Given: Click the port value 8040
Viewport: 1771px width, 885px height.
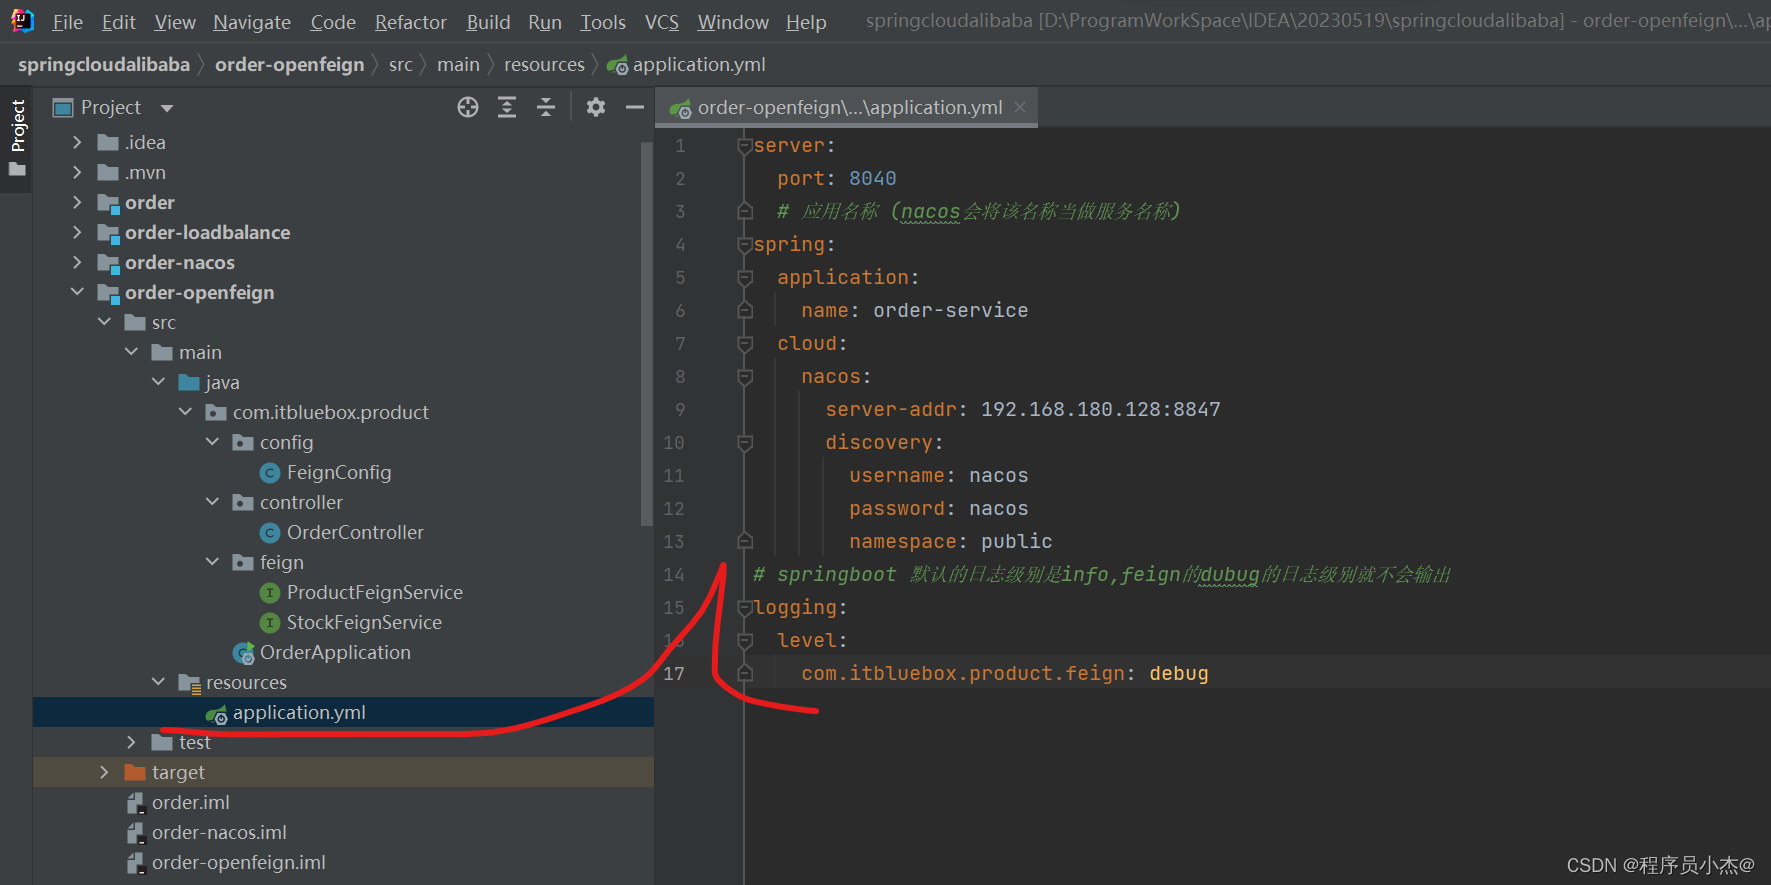Looking at the screenshot, I should [x=873, y=179].
